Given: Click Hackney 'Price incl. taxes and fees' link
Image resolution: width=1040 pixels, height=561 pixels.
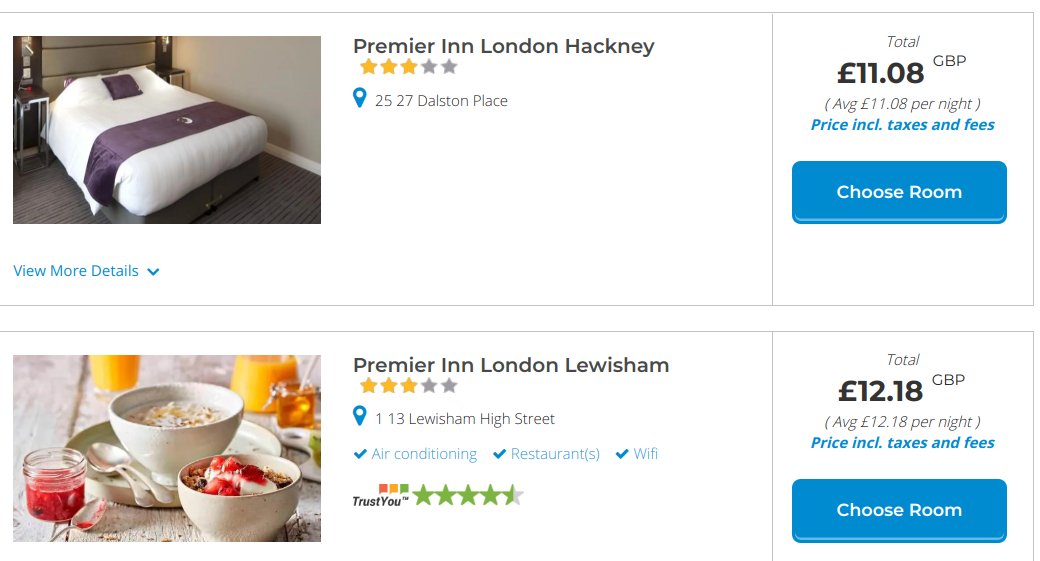Looking at the screenshot, I should 902,125.
